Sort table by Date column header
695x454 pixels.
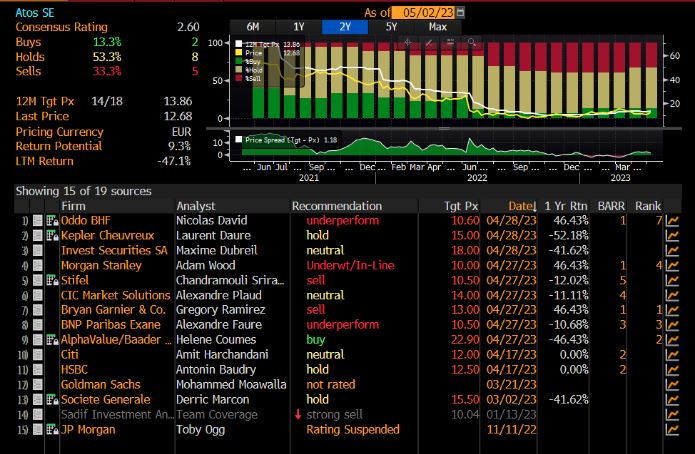tap(522, 206)
